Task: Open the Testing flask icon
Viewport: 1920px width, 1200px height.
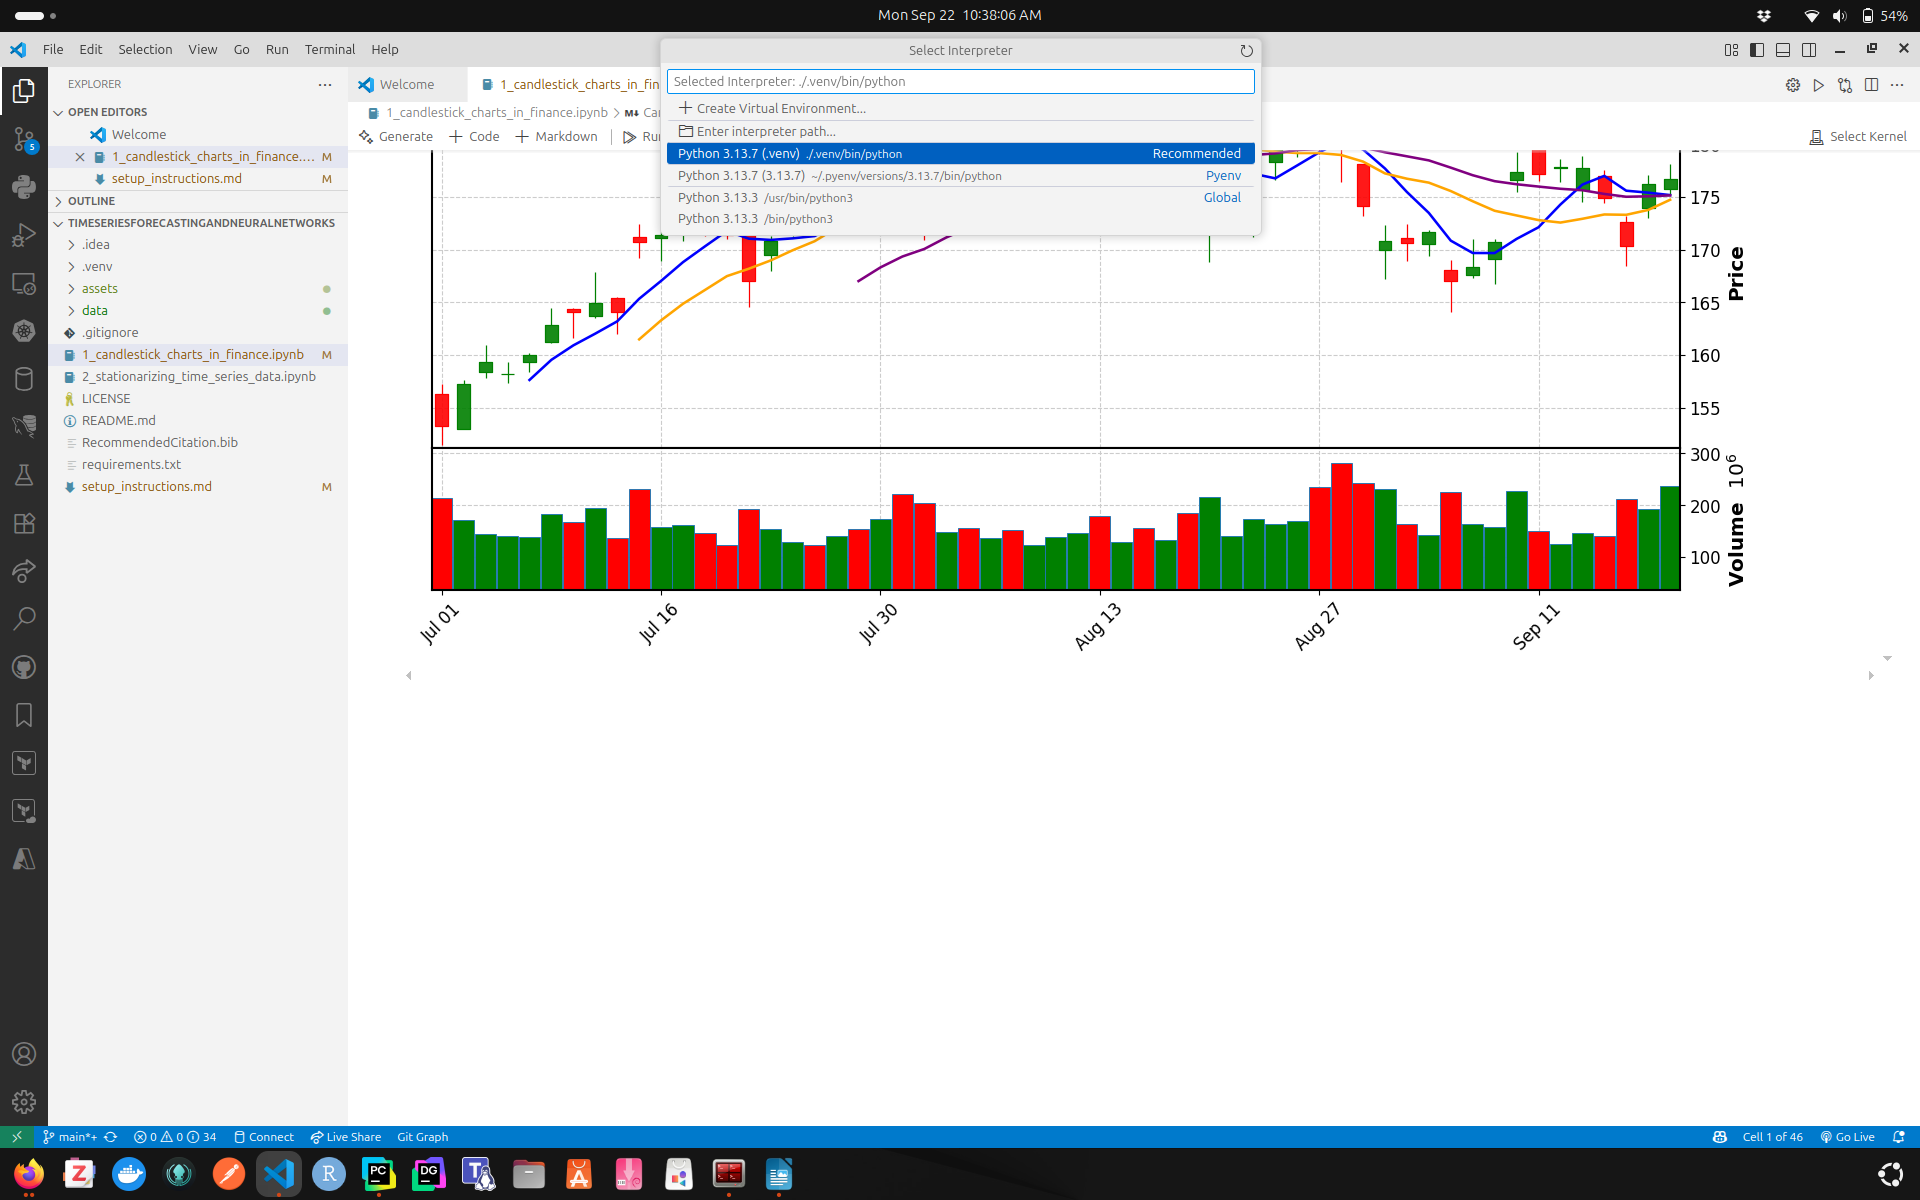Action: click(24, 475)
